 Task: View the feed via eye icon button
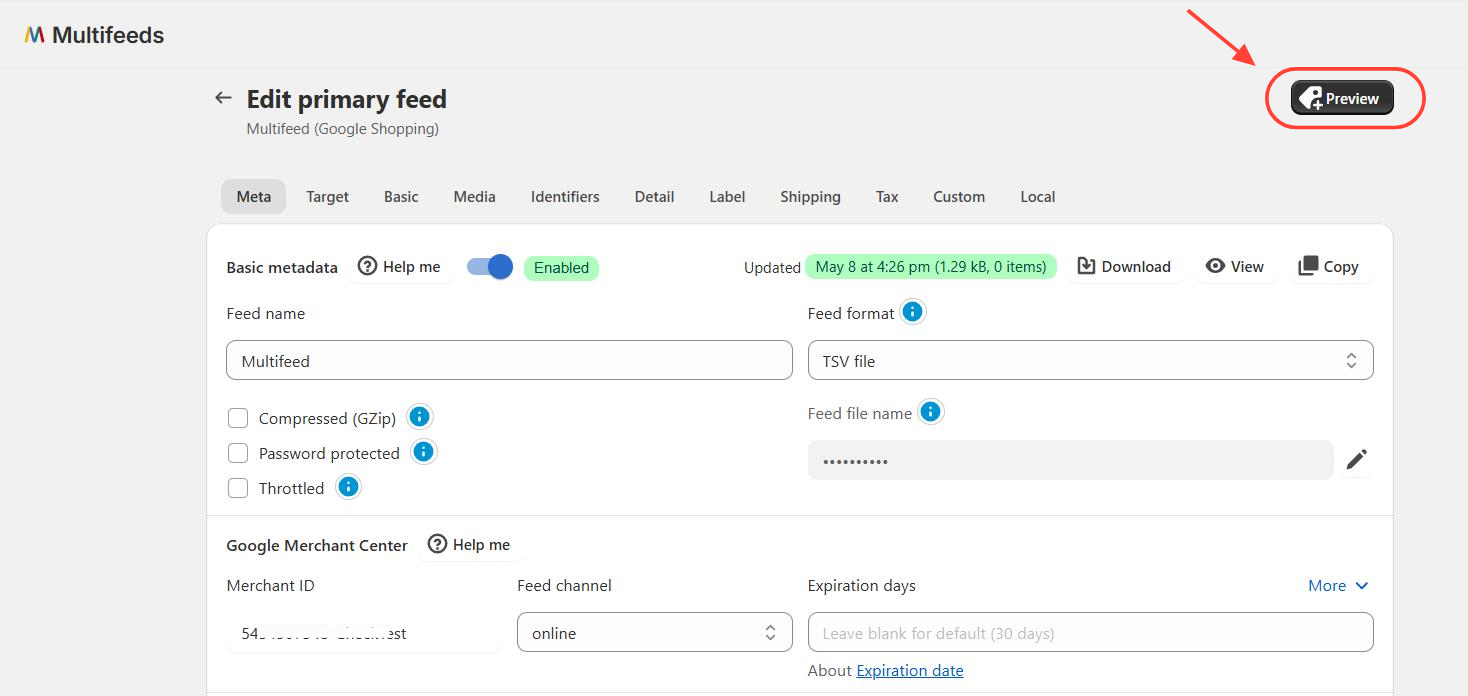pyautogui.click(x=1235, y=267)
